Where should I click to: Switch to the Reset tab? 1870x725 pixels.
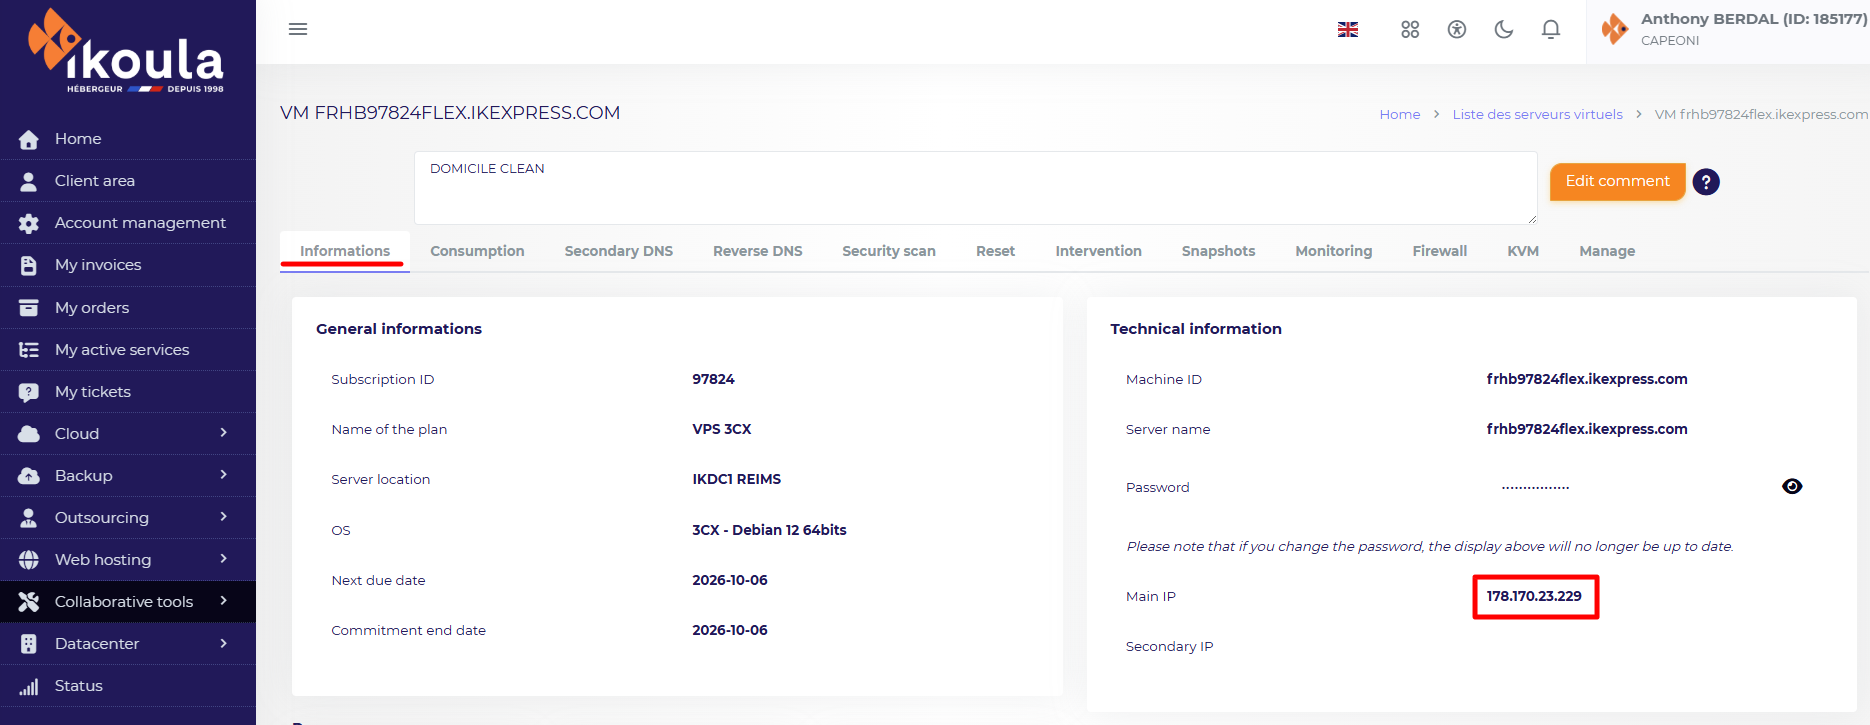[996, 251]
